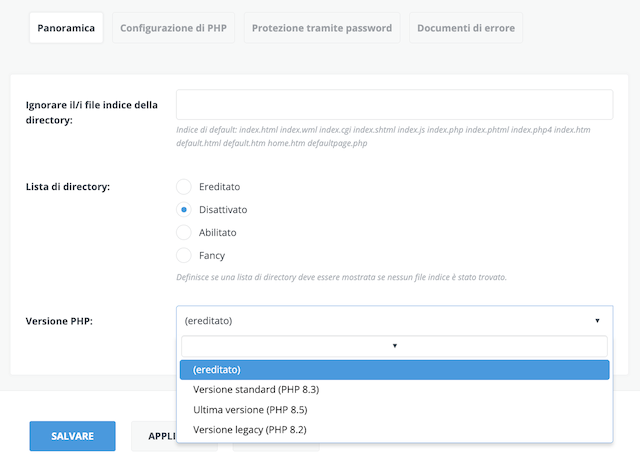Choose the Fancy directory listing option

[184, 255]
